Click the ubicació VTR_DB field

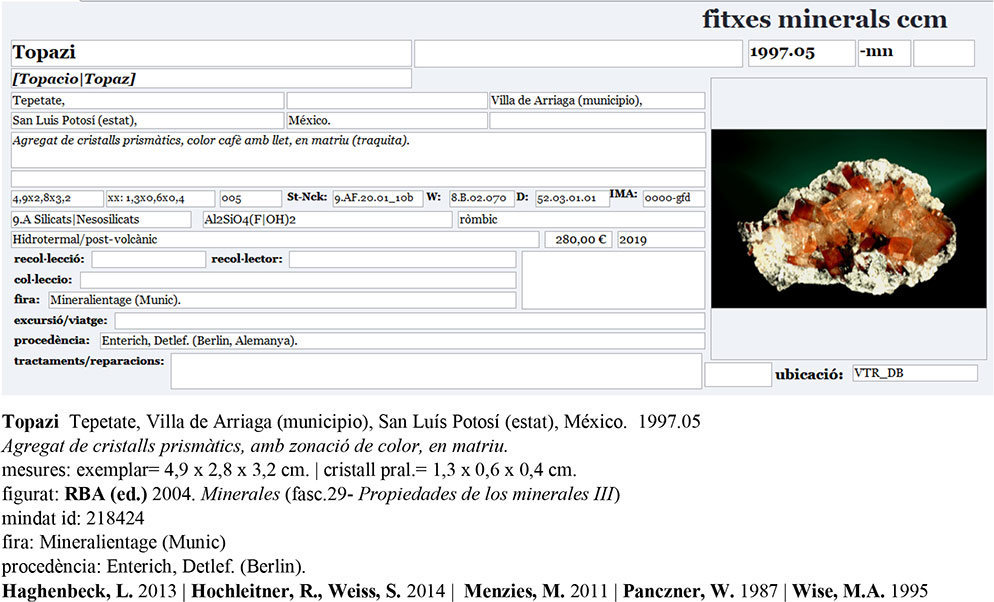(914, 373)
